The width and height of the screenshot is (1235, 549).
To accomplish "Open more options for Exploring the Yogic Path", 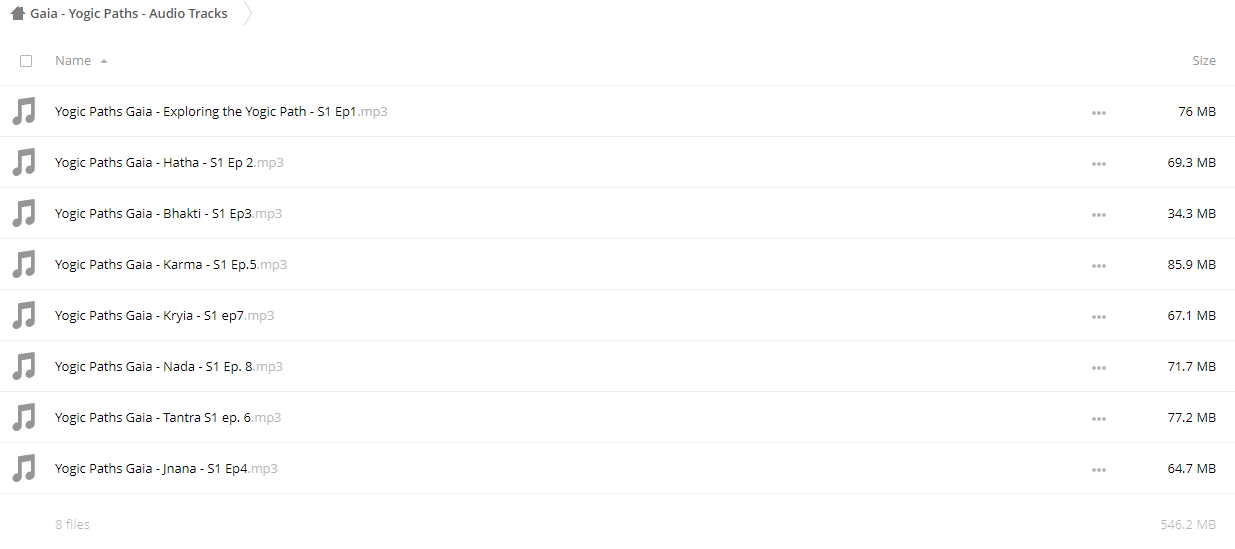I will (1099, 112).
